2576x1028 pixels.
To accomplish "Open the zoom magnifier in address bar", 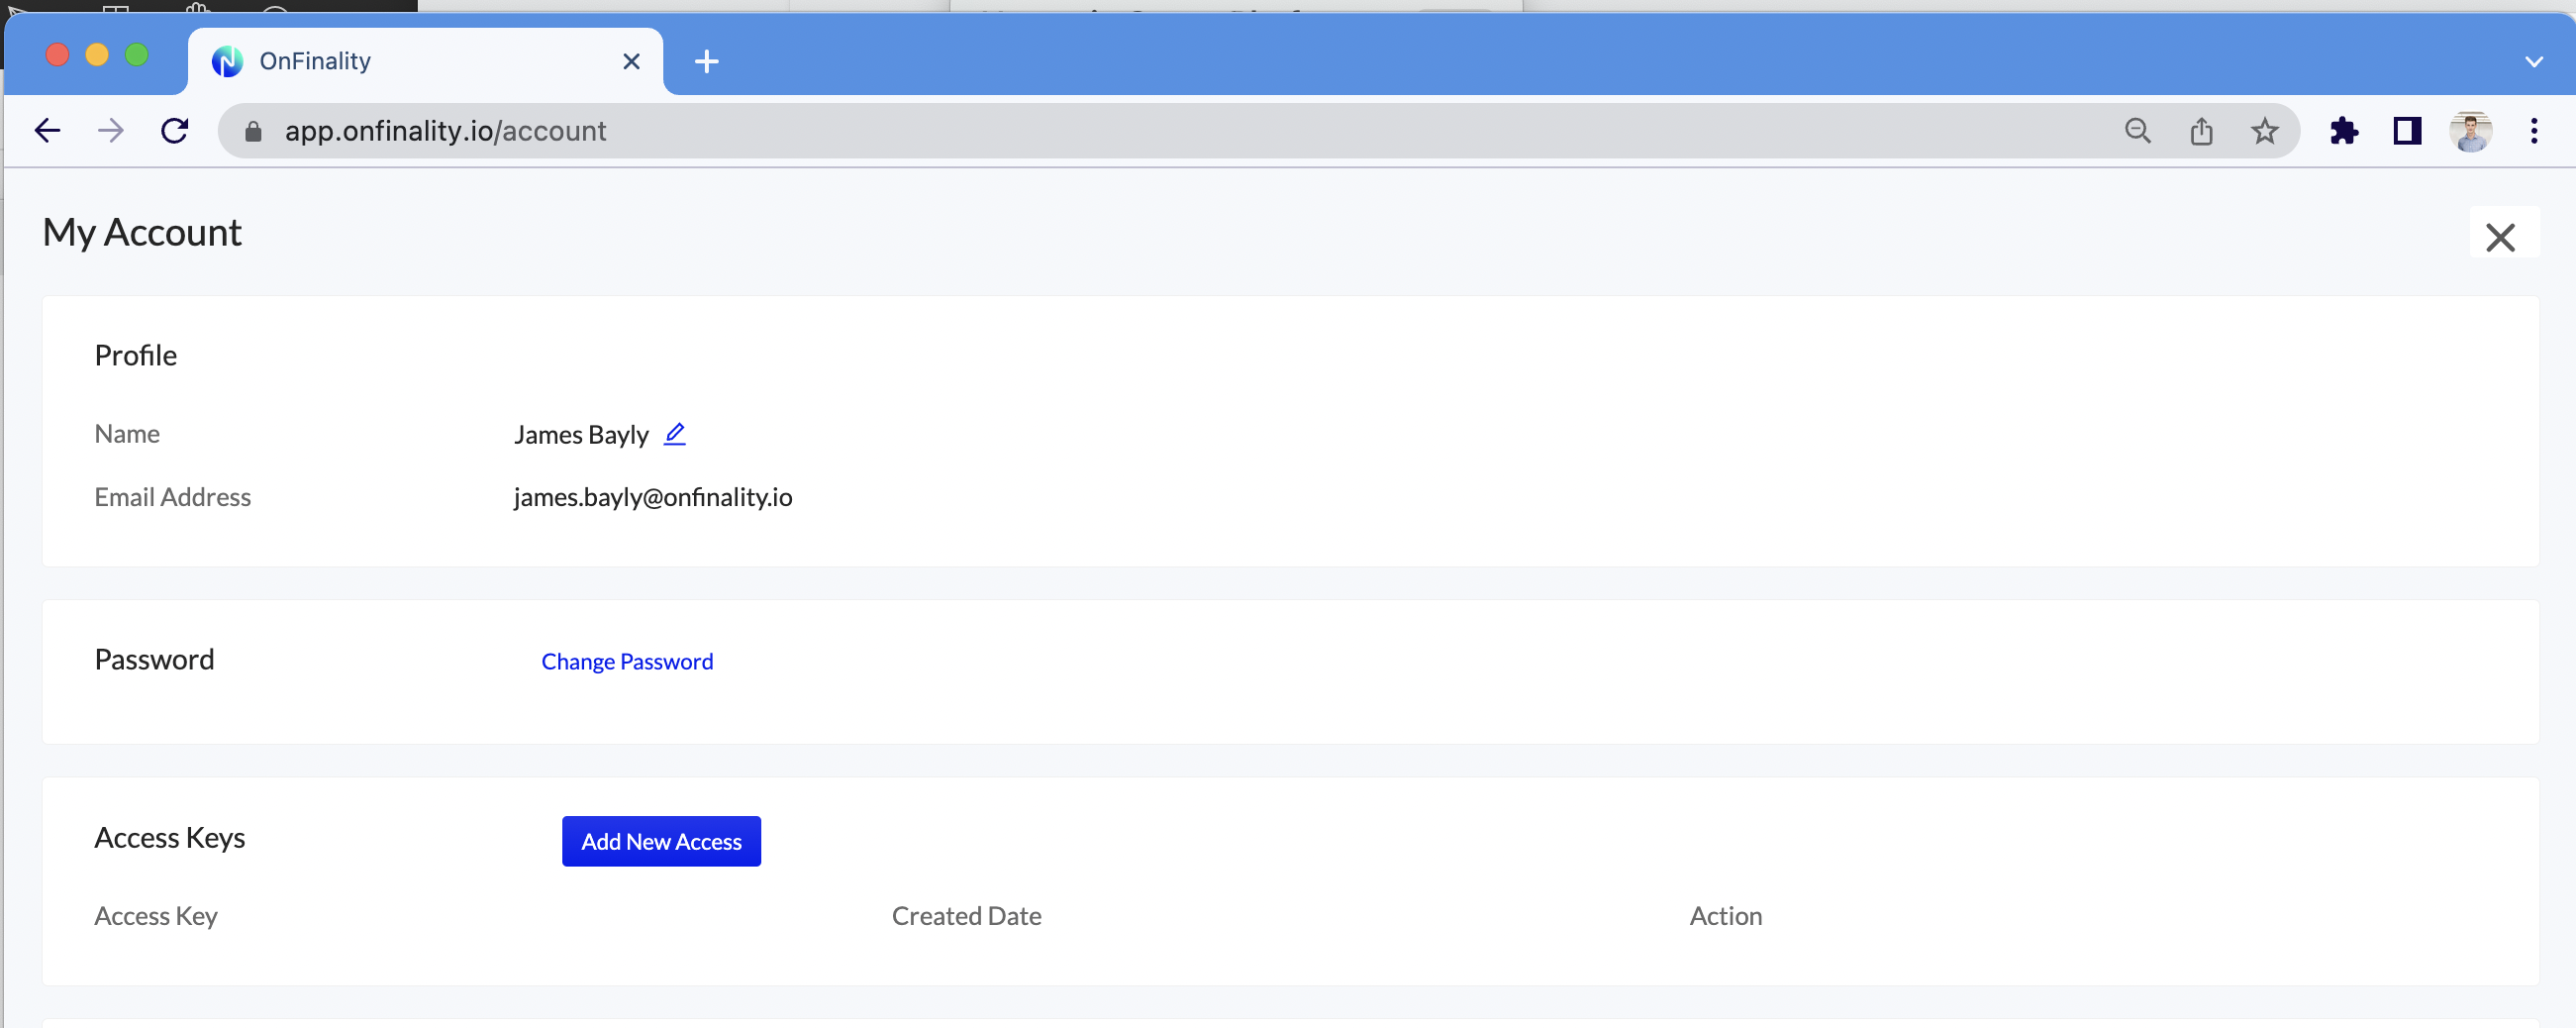I will [x=2137, y=131].
